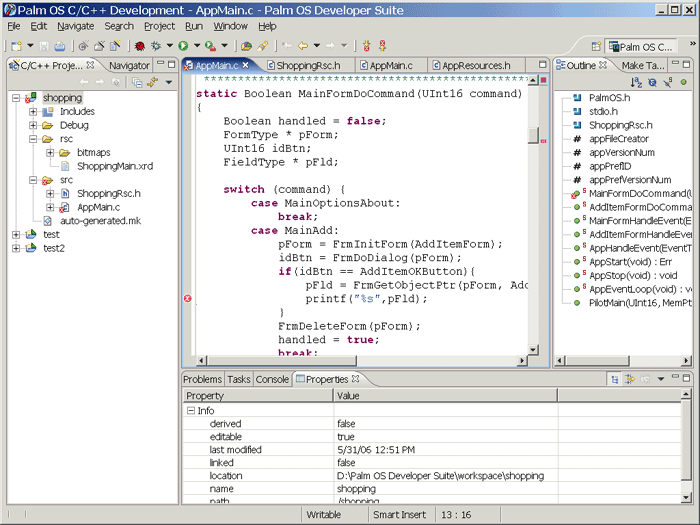The image size is (700, 525).
Task: Select the Palm OS C perspective button
Action: (x=641, y=46)
